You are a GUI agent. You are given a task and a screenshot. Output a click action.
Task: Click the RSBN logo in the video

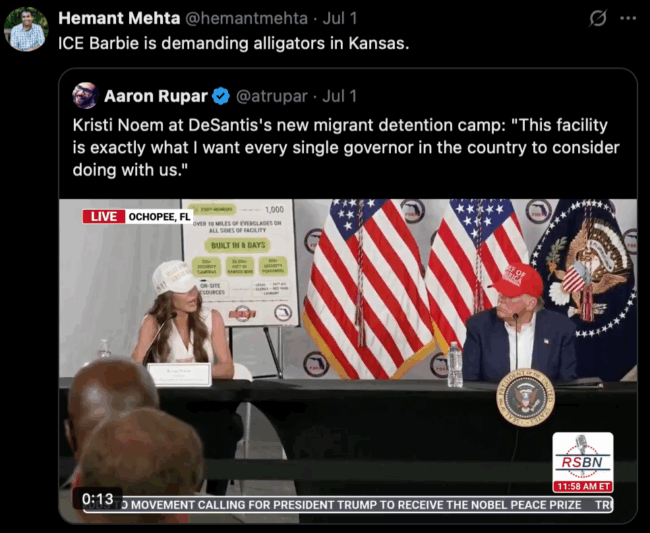[582, 462]
